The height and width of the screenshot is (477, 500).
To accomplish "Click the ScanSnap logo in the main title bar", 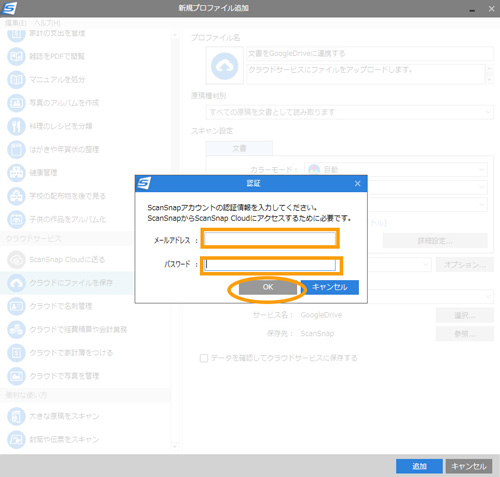I will pyautogui.click(x=9, y=8).
